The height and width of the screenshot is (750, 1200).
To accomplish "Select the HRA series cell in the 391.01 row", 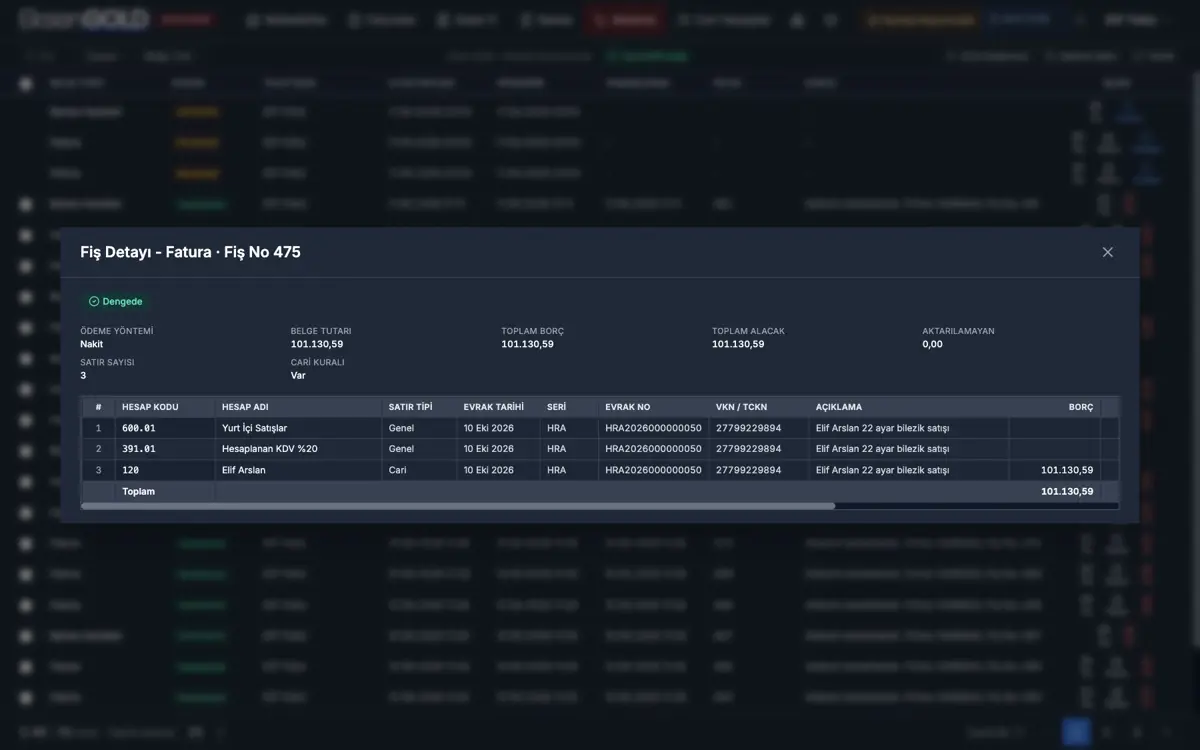I will 557,449.
